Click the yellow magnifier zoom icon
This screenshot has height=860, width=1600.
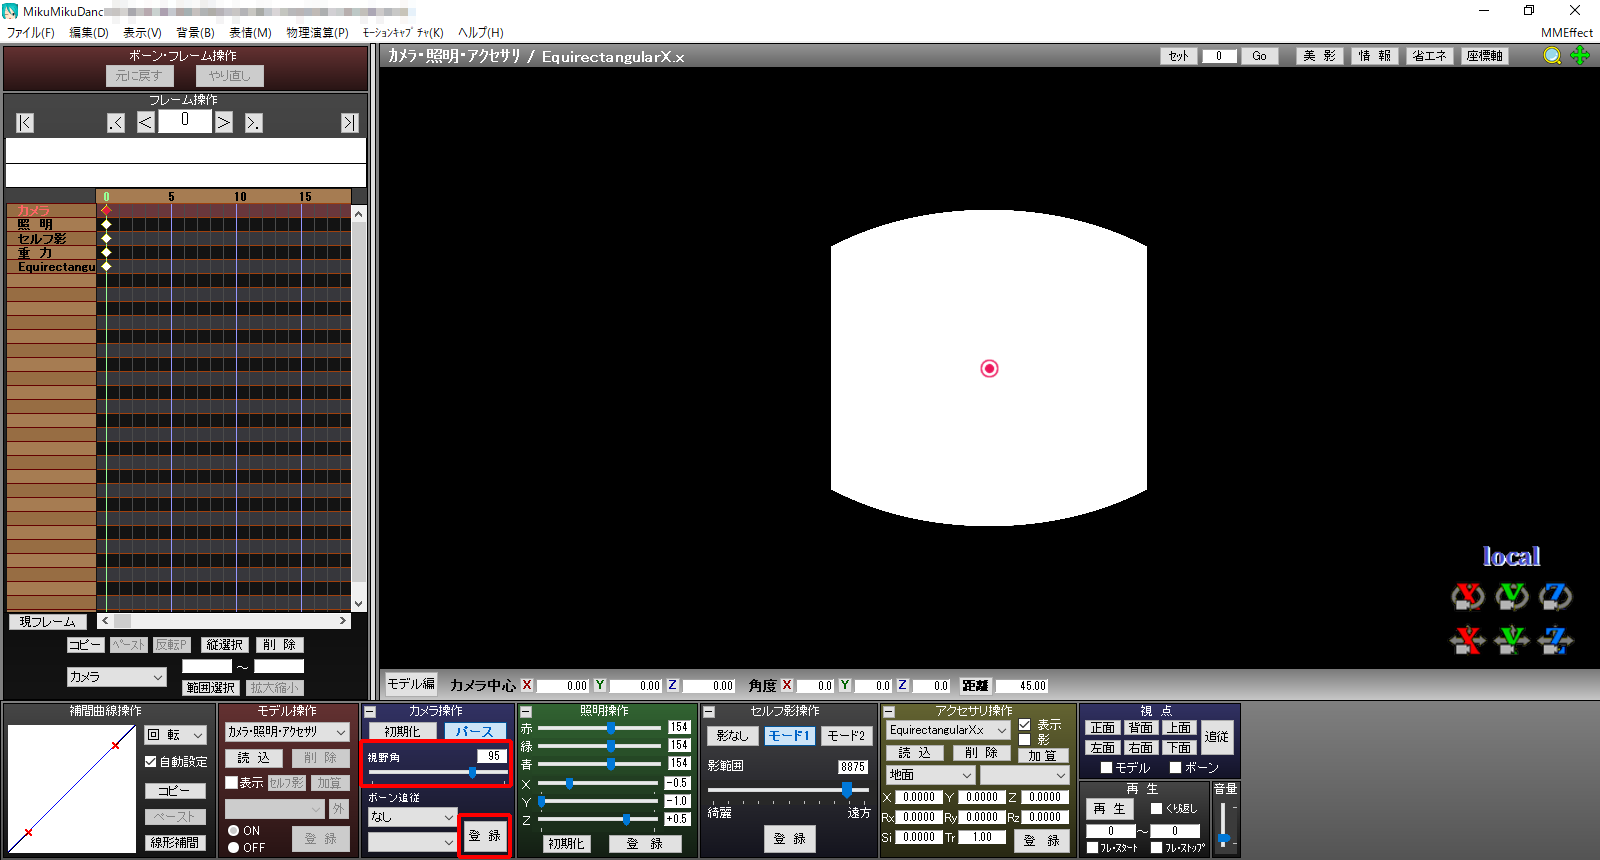coord(1552,56)
